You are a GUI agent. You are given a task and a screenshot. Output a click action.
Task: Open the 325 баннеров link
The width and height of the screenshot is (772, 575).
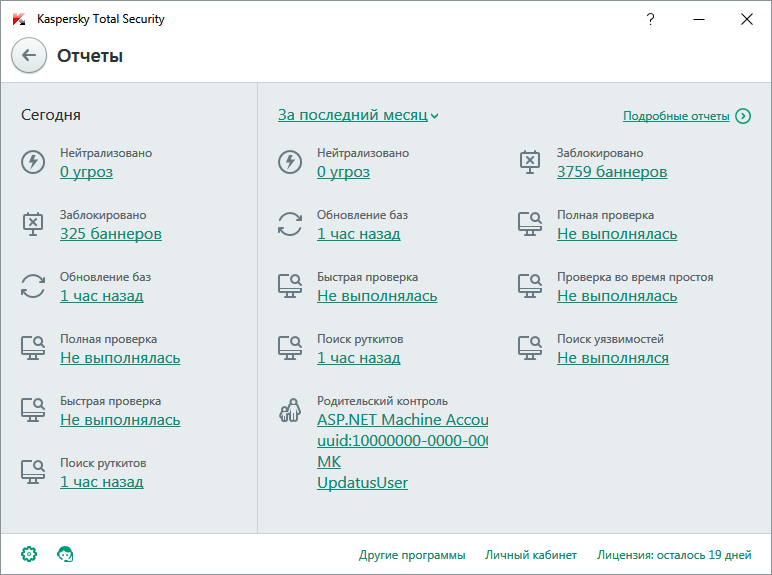click(111, 234)
